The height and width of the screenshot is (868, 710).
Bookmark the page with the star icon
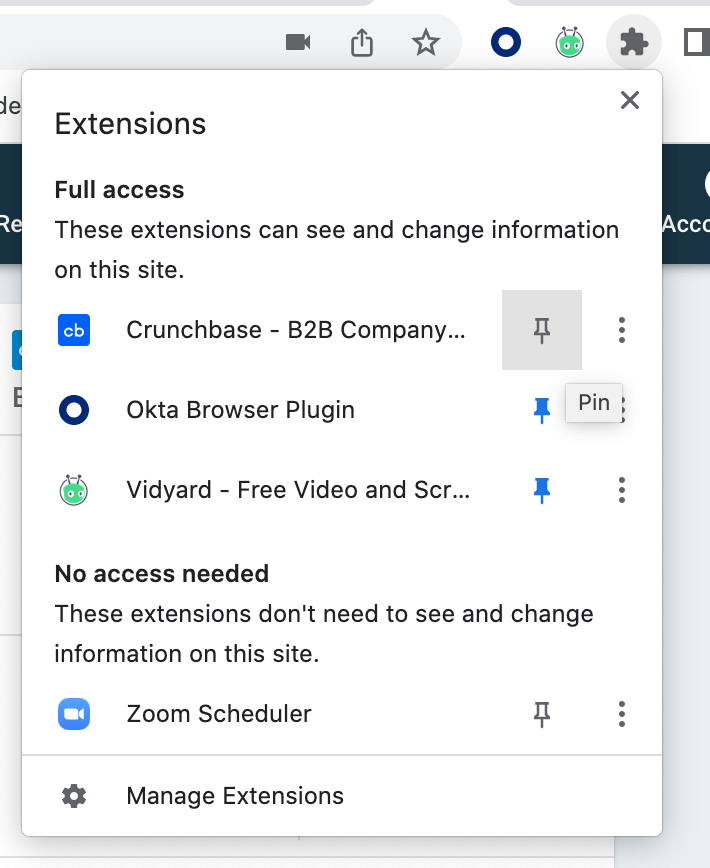[x=427, y=42]
